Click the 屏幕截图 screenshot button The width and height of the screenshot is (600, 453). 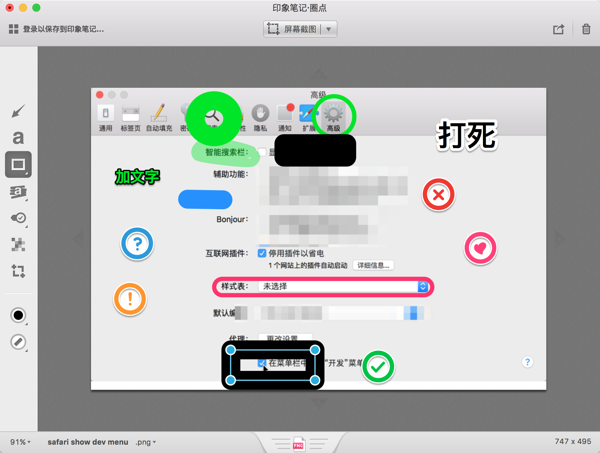pyautogui.click(x=292, y=29)
